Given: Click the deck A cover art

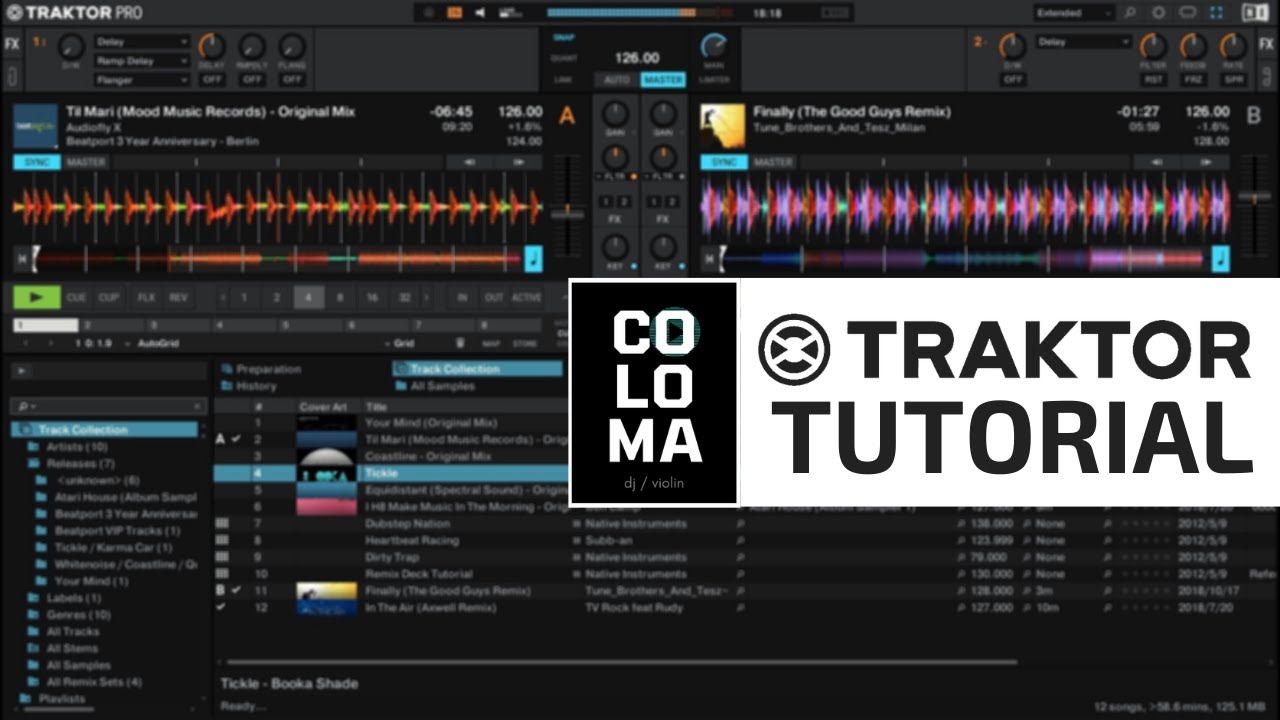Looking at the screenshot, I should [36, 126].
